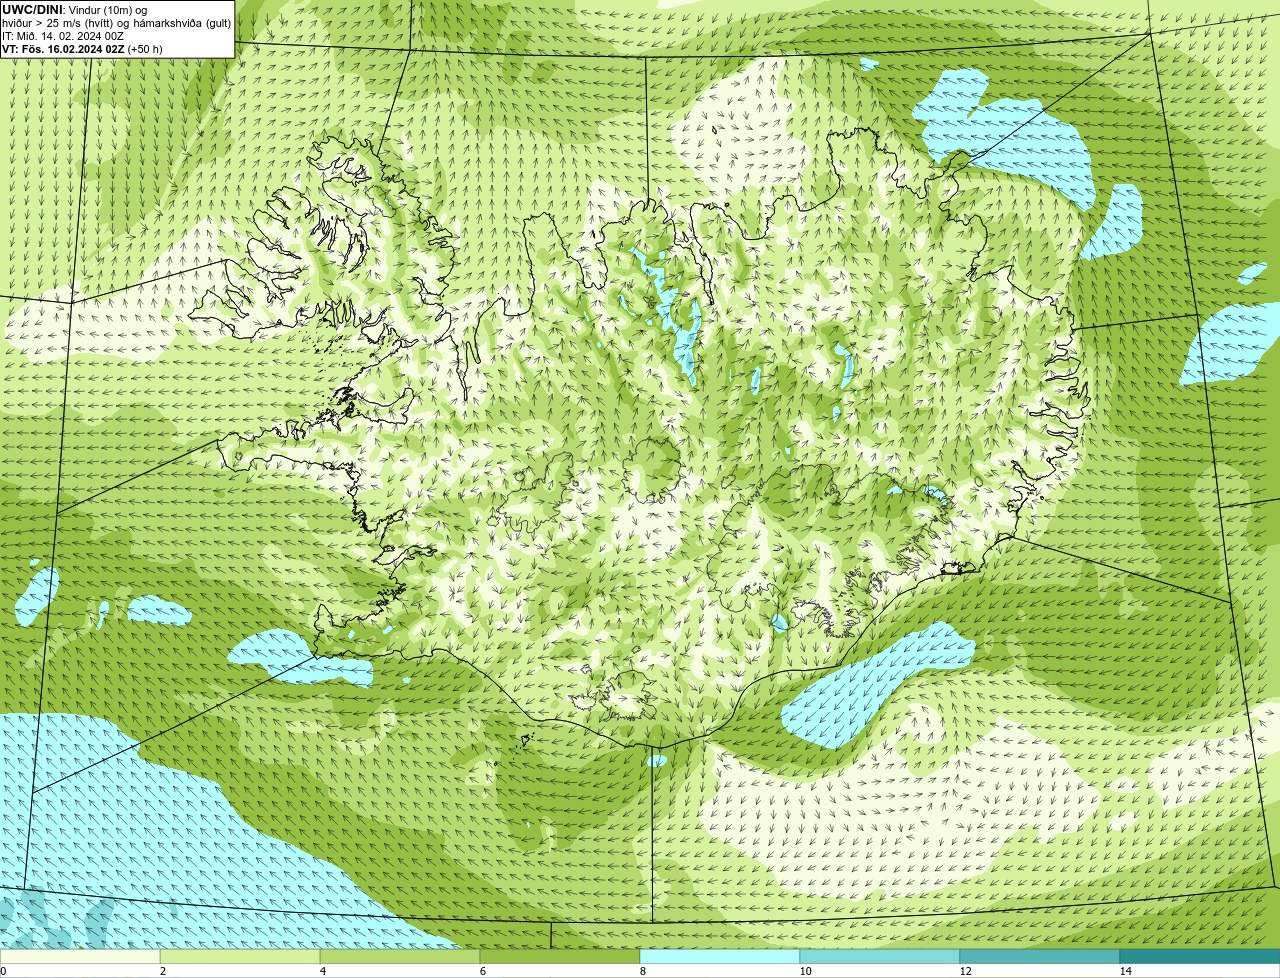
Task: Click the '14' label on the color scale
Action: click(x=1125, y=971)
